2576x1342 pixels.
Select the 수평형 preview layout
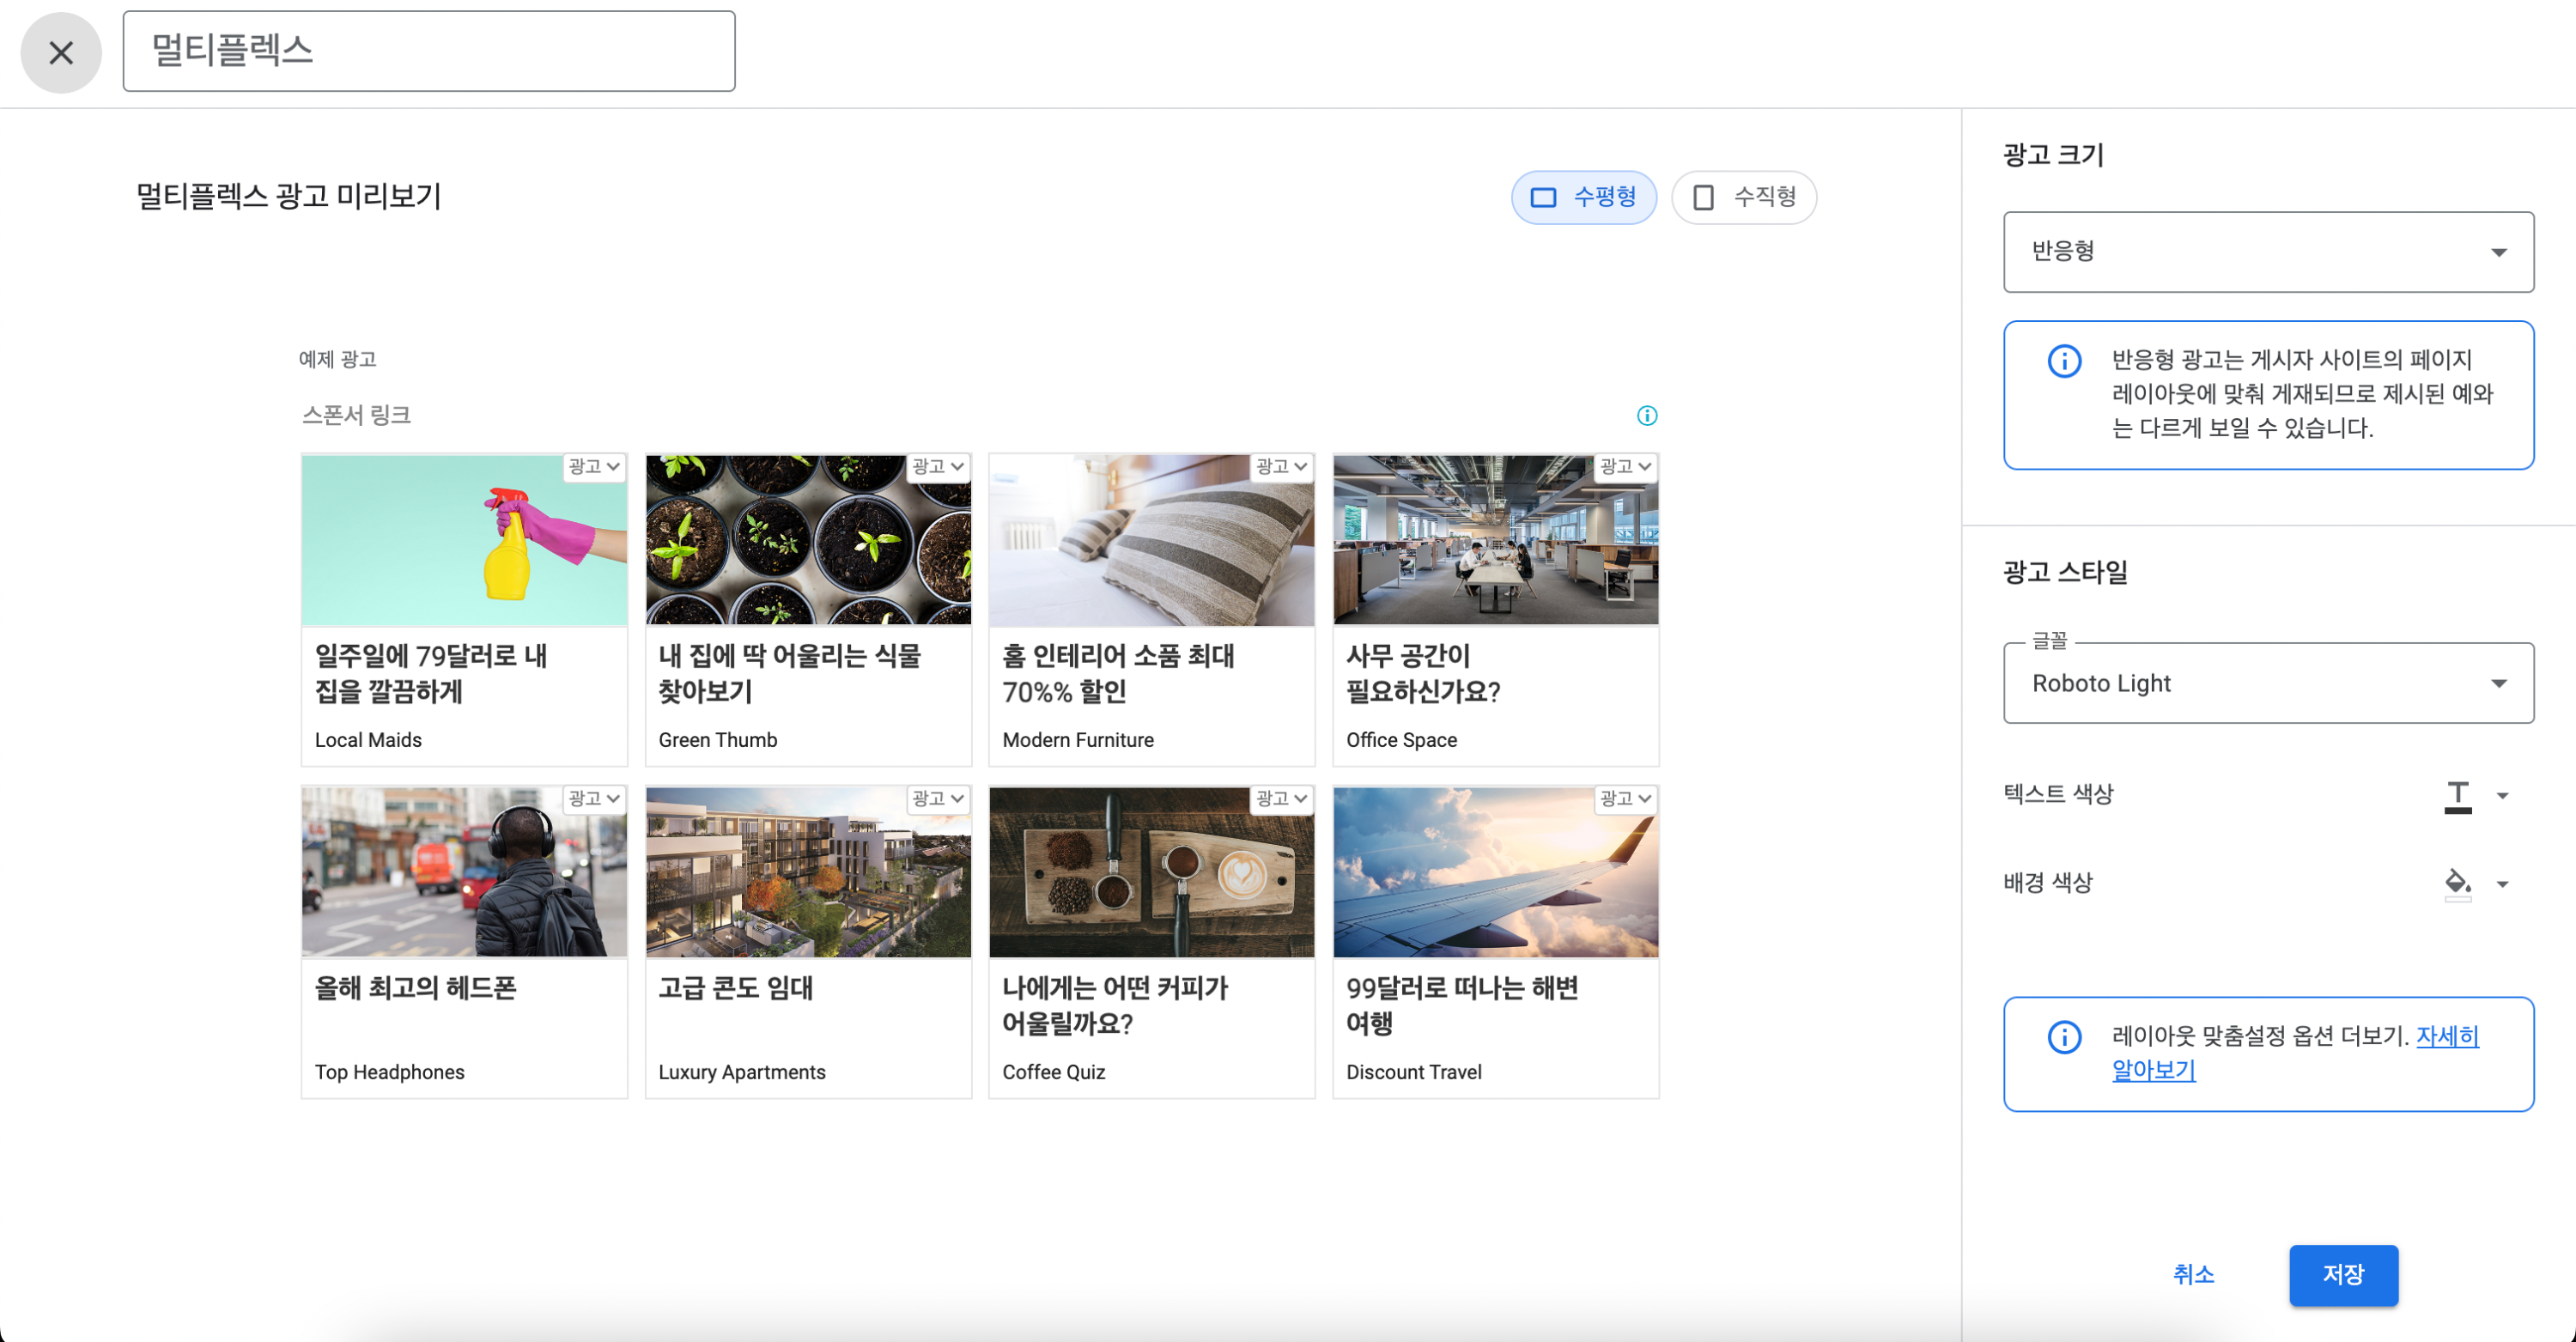pyautogui.click(x=1584, y=197)
